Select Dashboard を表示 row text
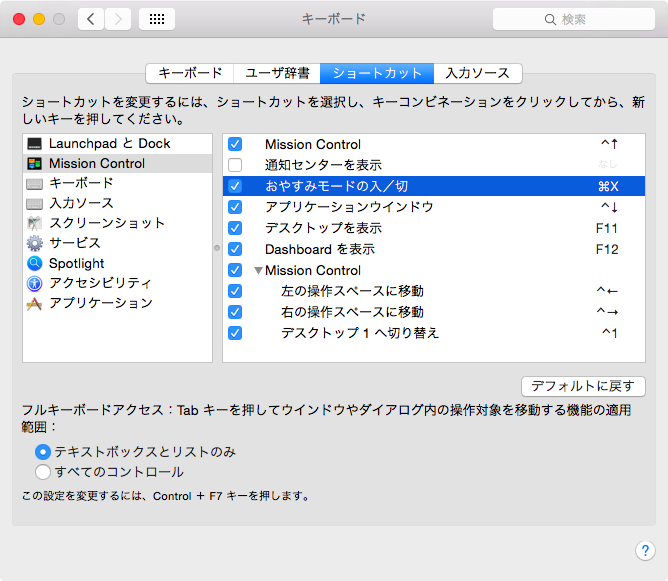The image size is (668, 581). 320,249
